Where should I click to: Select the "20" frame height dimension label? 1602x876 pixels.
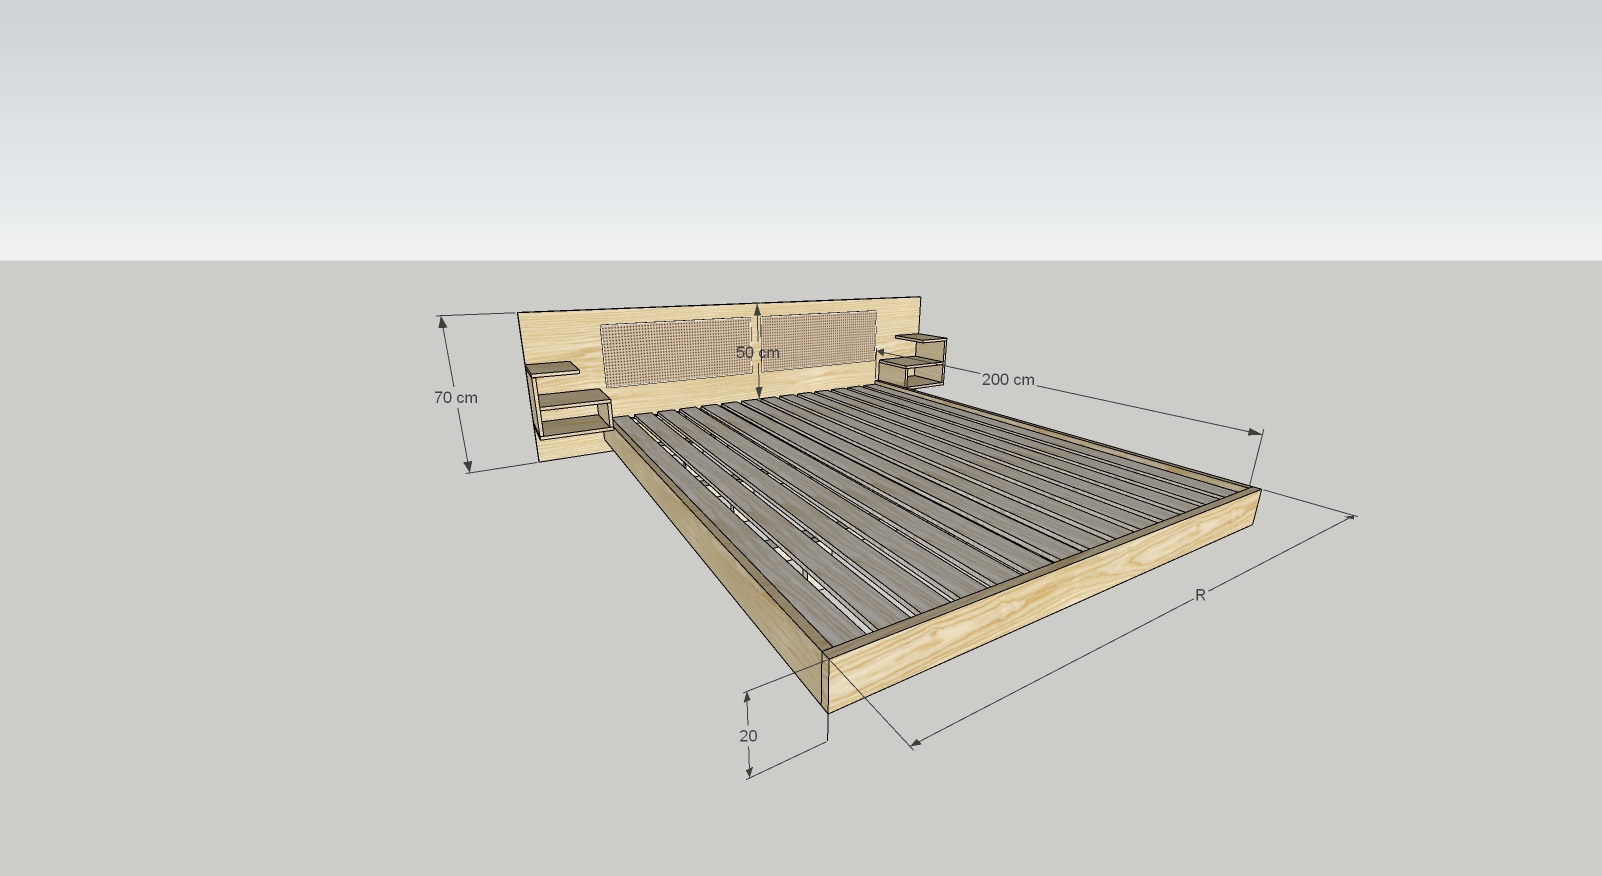748,735
